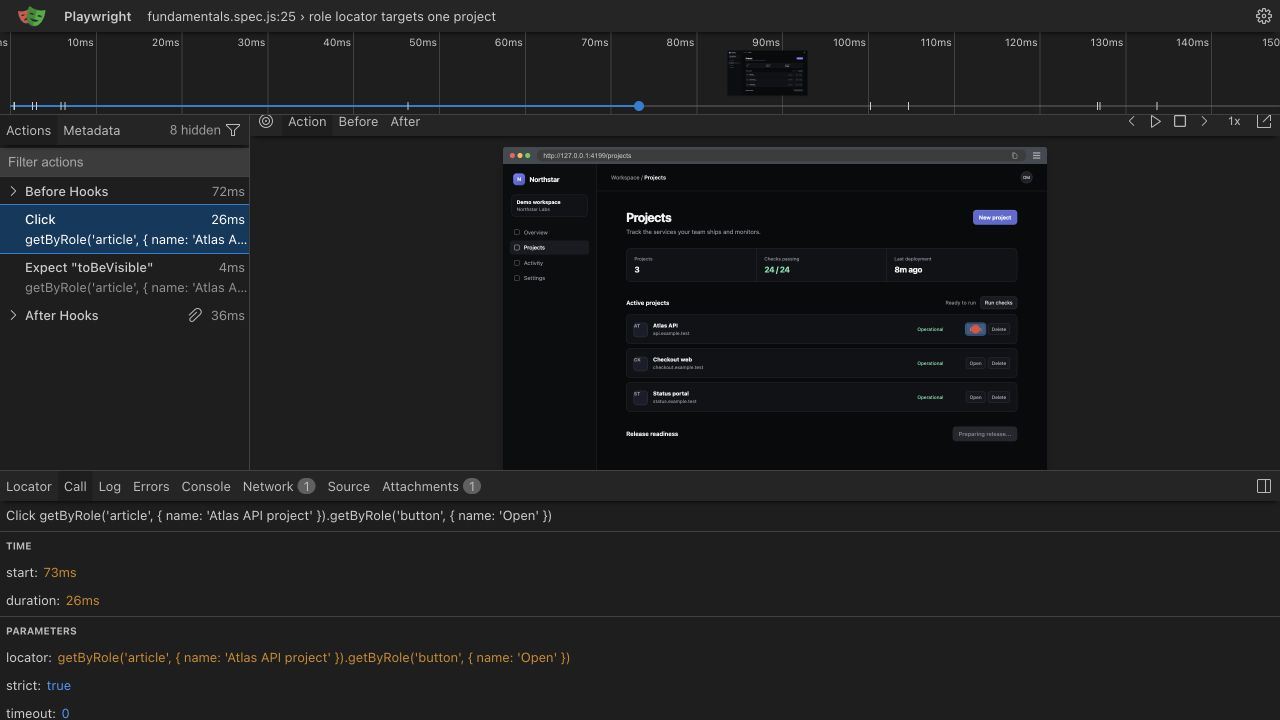Show the Action snapshot tab
This screenshot has width=1280, height=720.
click(x=307, y=121)
